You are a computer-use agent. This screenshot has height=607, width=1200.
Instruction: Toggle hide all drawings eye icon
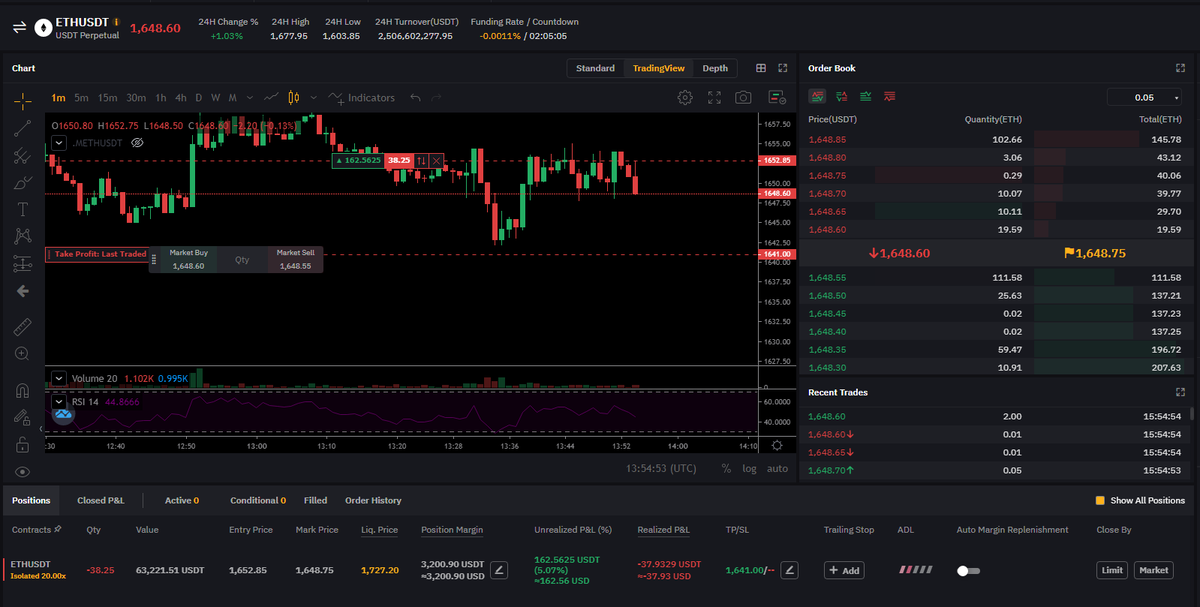22,471
